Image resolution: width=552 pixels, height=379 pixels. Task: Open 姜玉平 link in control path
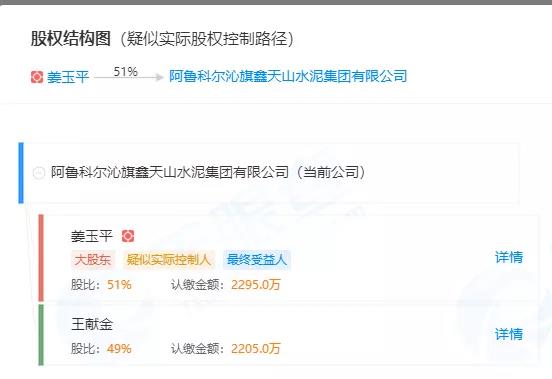pos(68,77)
